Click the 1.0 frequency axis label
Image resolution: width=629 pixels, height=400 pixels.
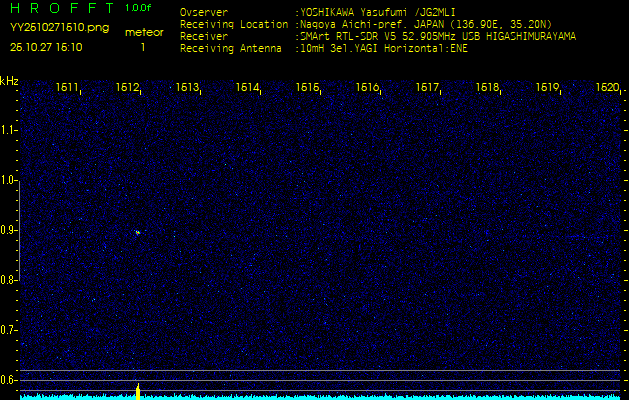tap(9, 180)
